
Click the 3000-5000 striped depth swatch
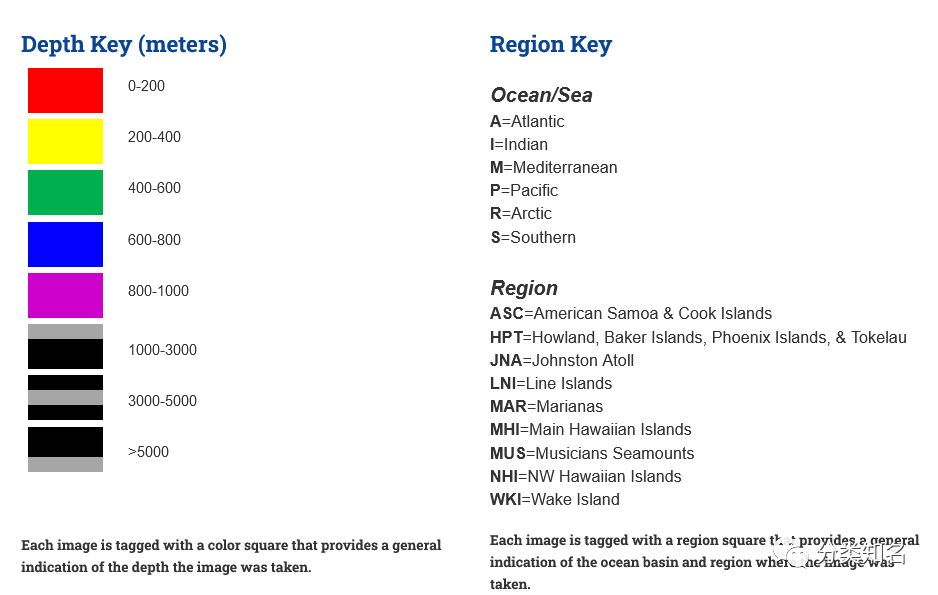click(x=65, y=397)
